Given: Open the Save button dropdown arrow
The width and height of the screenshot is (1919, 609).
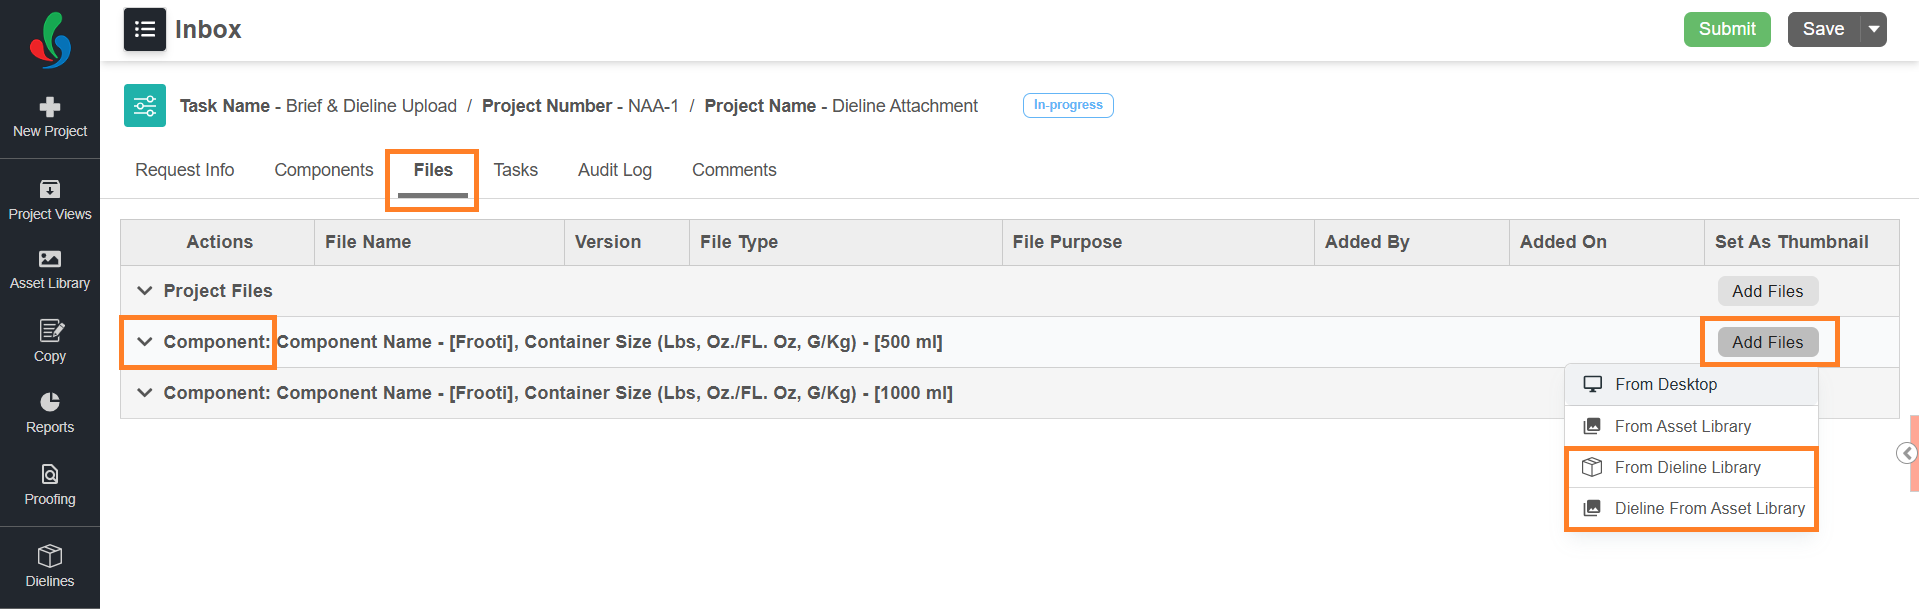Looking at the screenshot, I should 1874,29.
